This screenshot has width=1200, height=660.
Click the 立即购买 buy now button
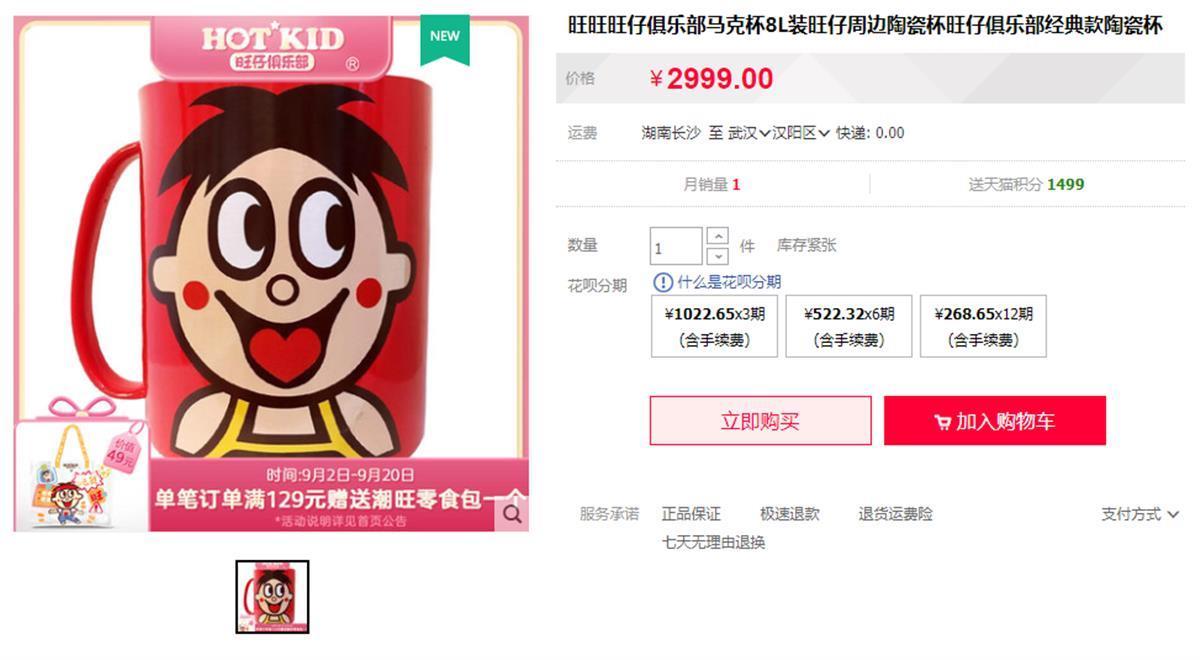click(760, 421)
